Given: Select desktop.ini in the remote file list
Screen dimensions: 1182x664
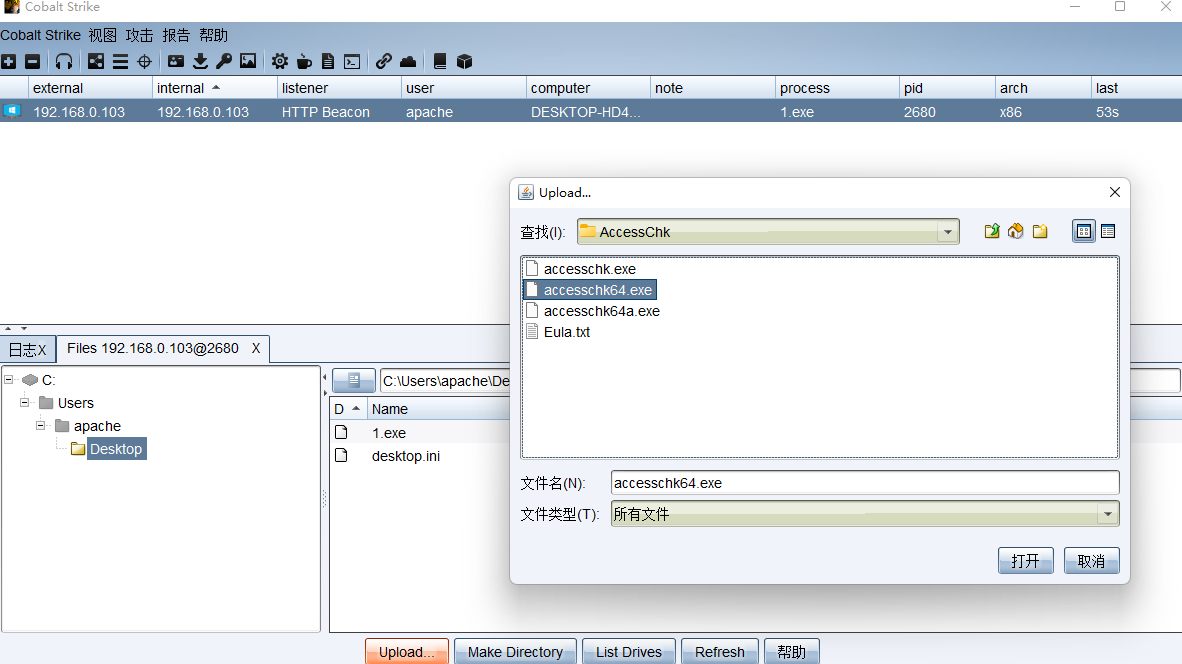Looking at the screenshot, I should pos(406,456).
